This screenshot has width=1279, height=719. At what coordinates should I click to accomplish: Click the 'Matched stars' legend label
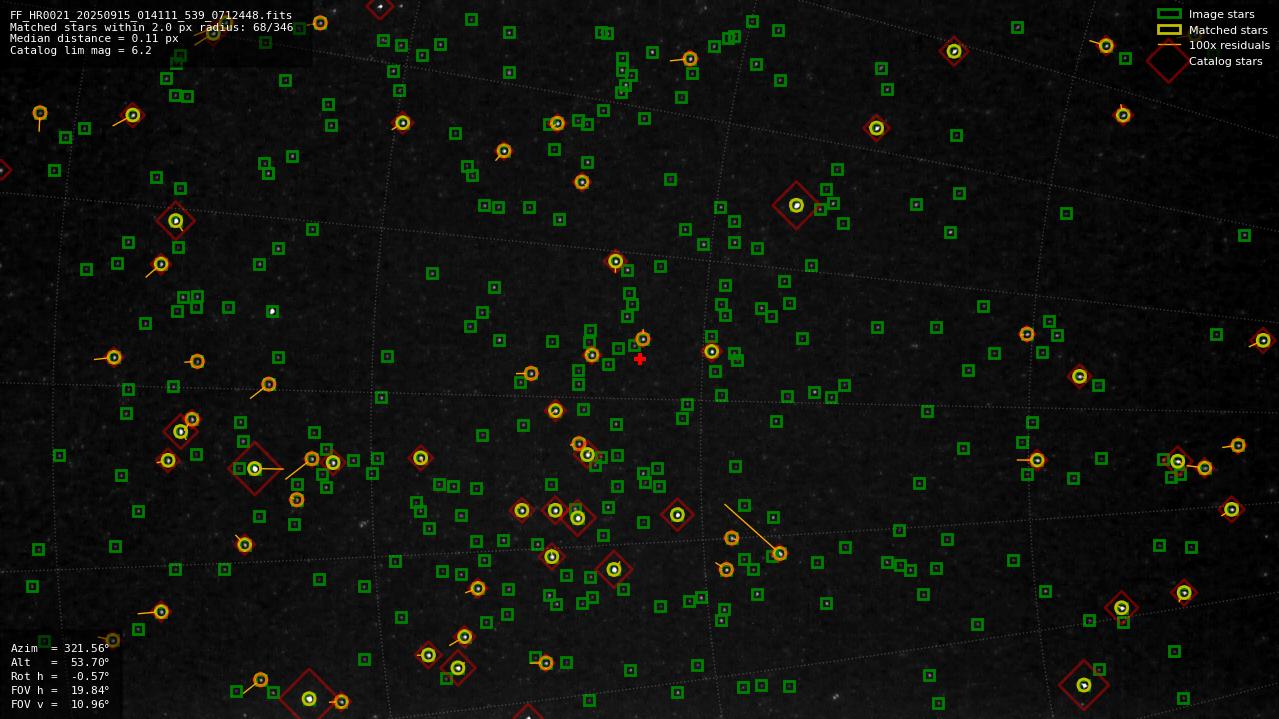pos(1228,30)
